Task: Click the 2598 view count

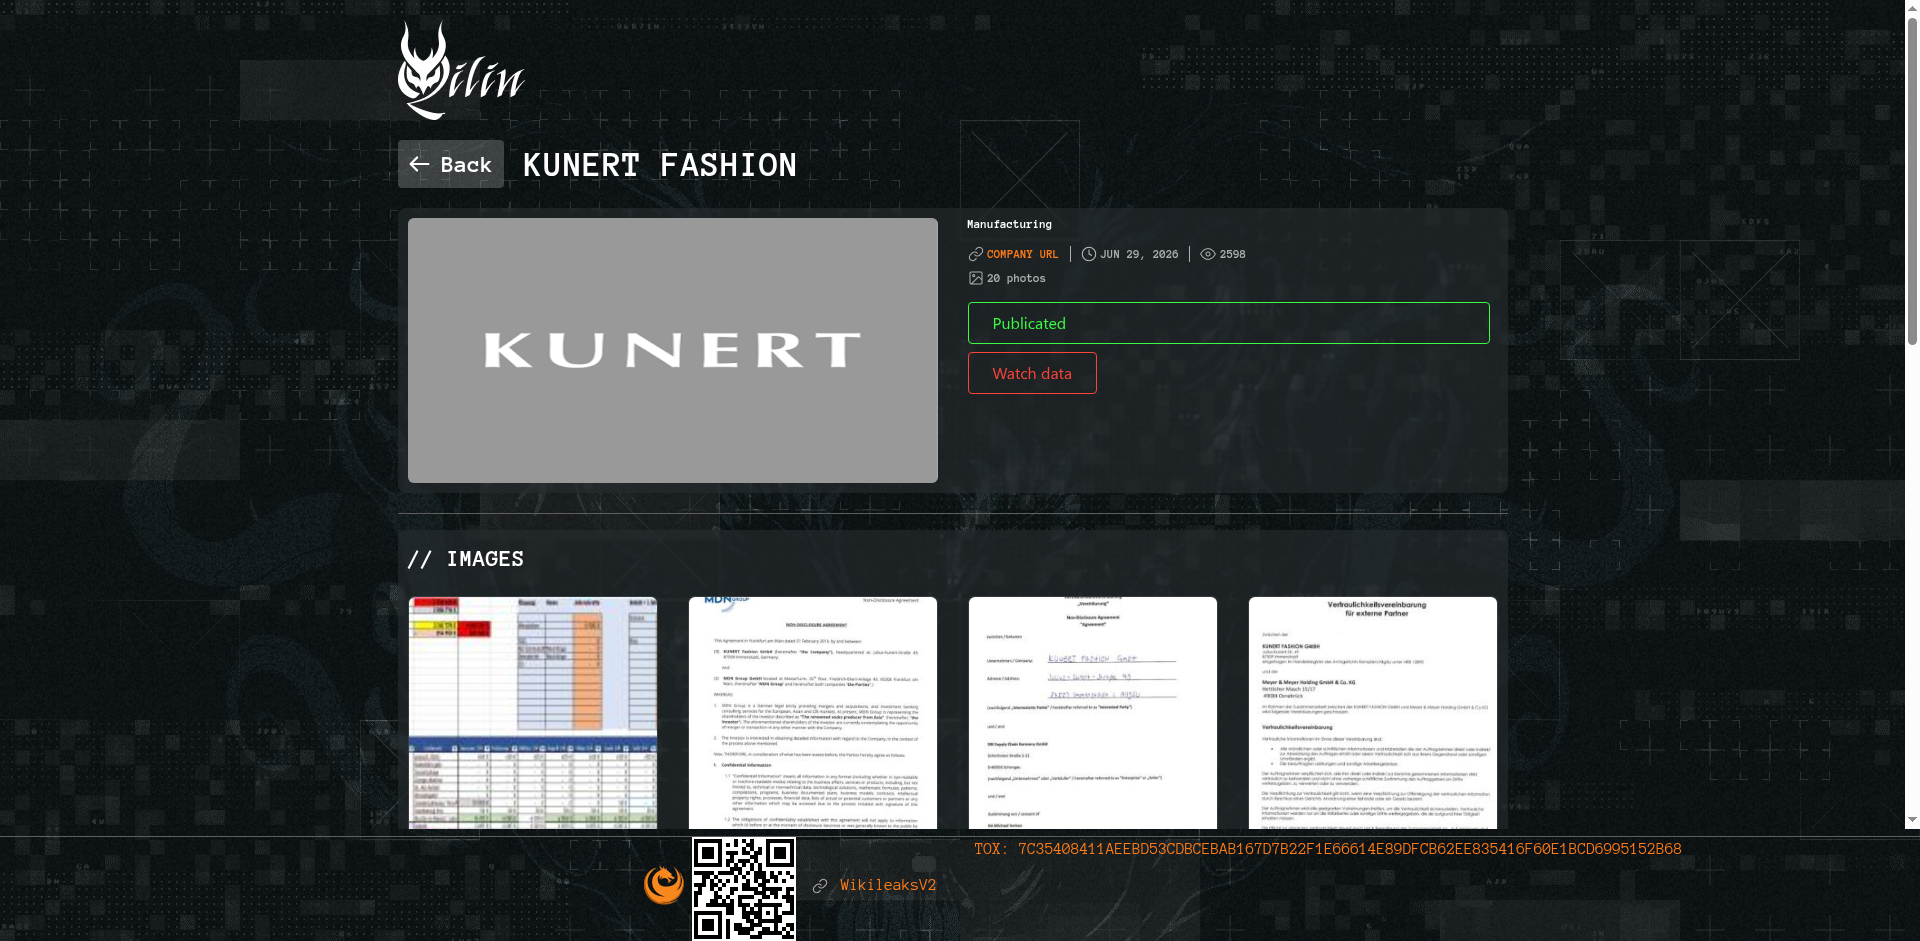Action: click(1232, 254)
